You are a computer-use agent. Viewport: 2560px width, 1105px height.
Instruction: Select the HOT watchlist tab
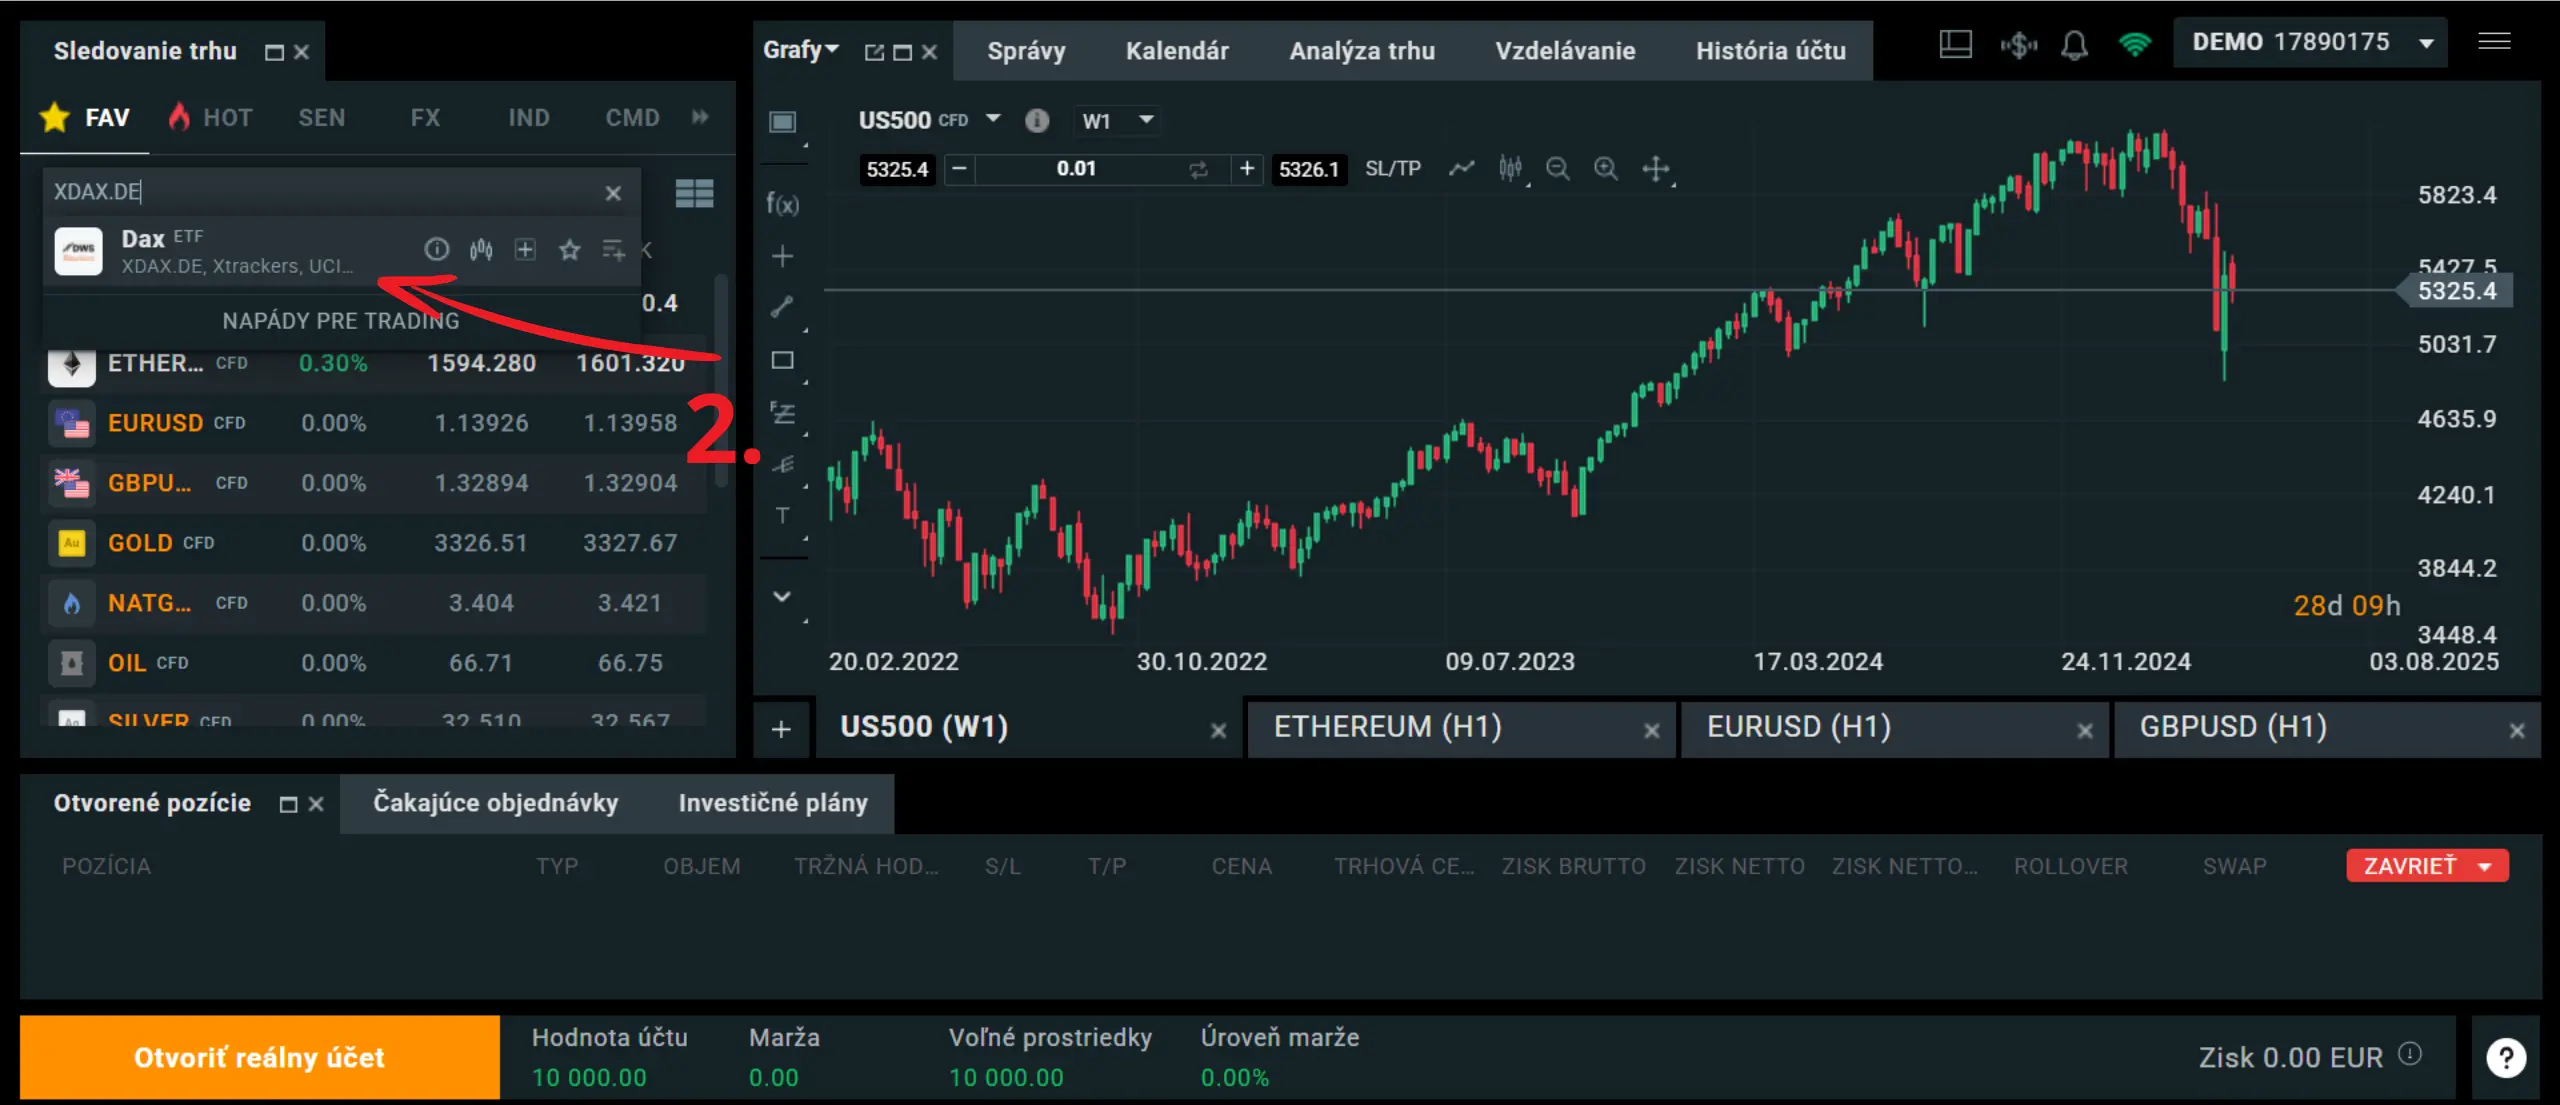coord(210,118)
